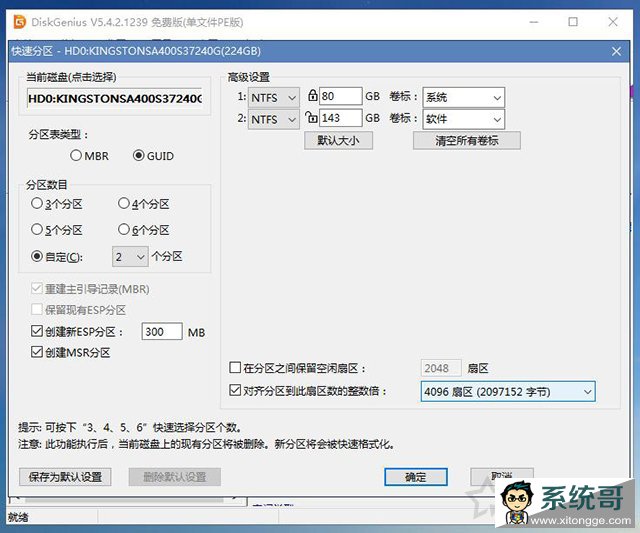Toggle 对齐分区到此扇区数的整数倍 checkbox
This screenshot has width=640, height=533.
pyautogui.click(x=235, y=391)
